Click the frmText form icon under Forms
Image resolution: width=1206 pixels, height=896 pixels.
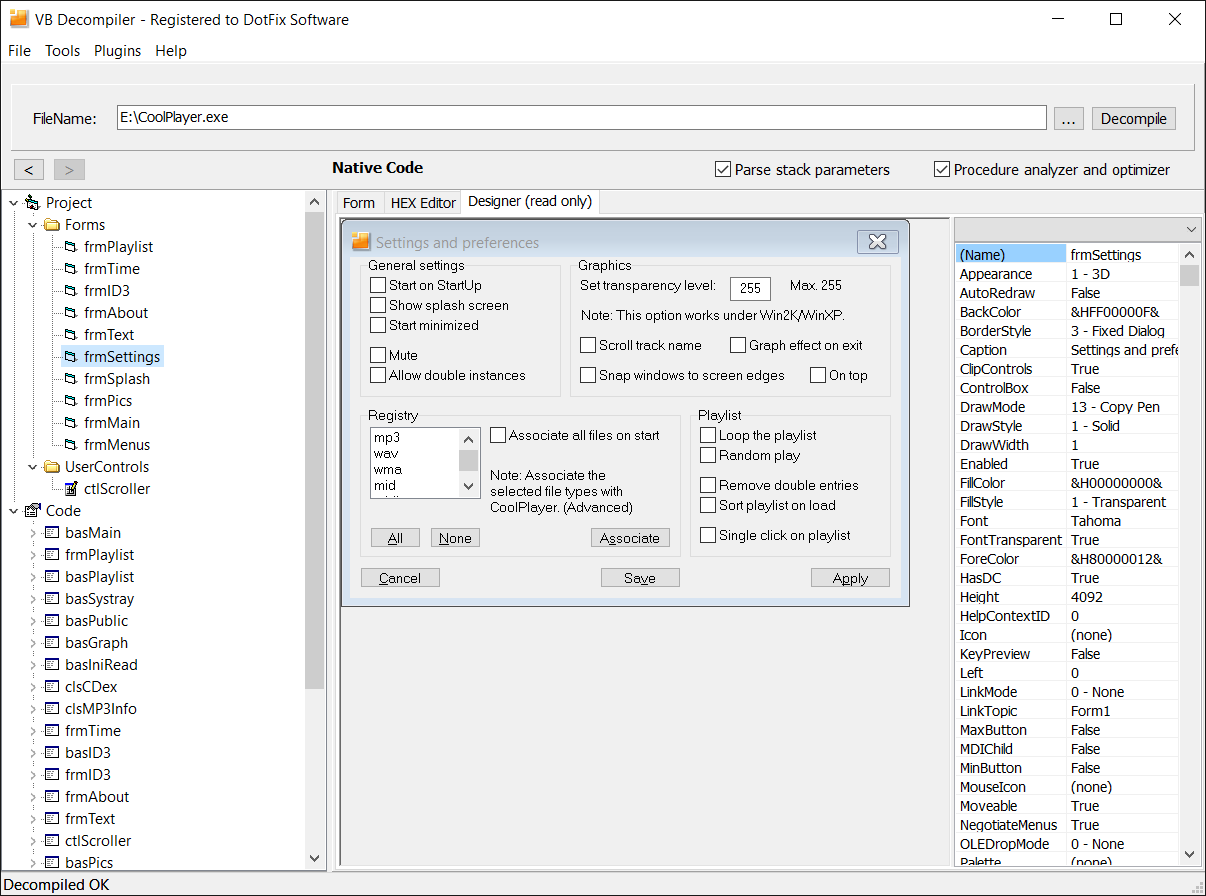[71, 335]
